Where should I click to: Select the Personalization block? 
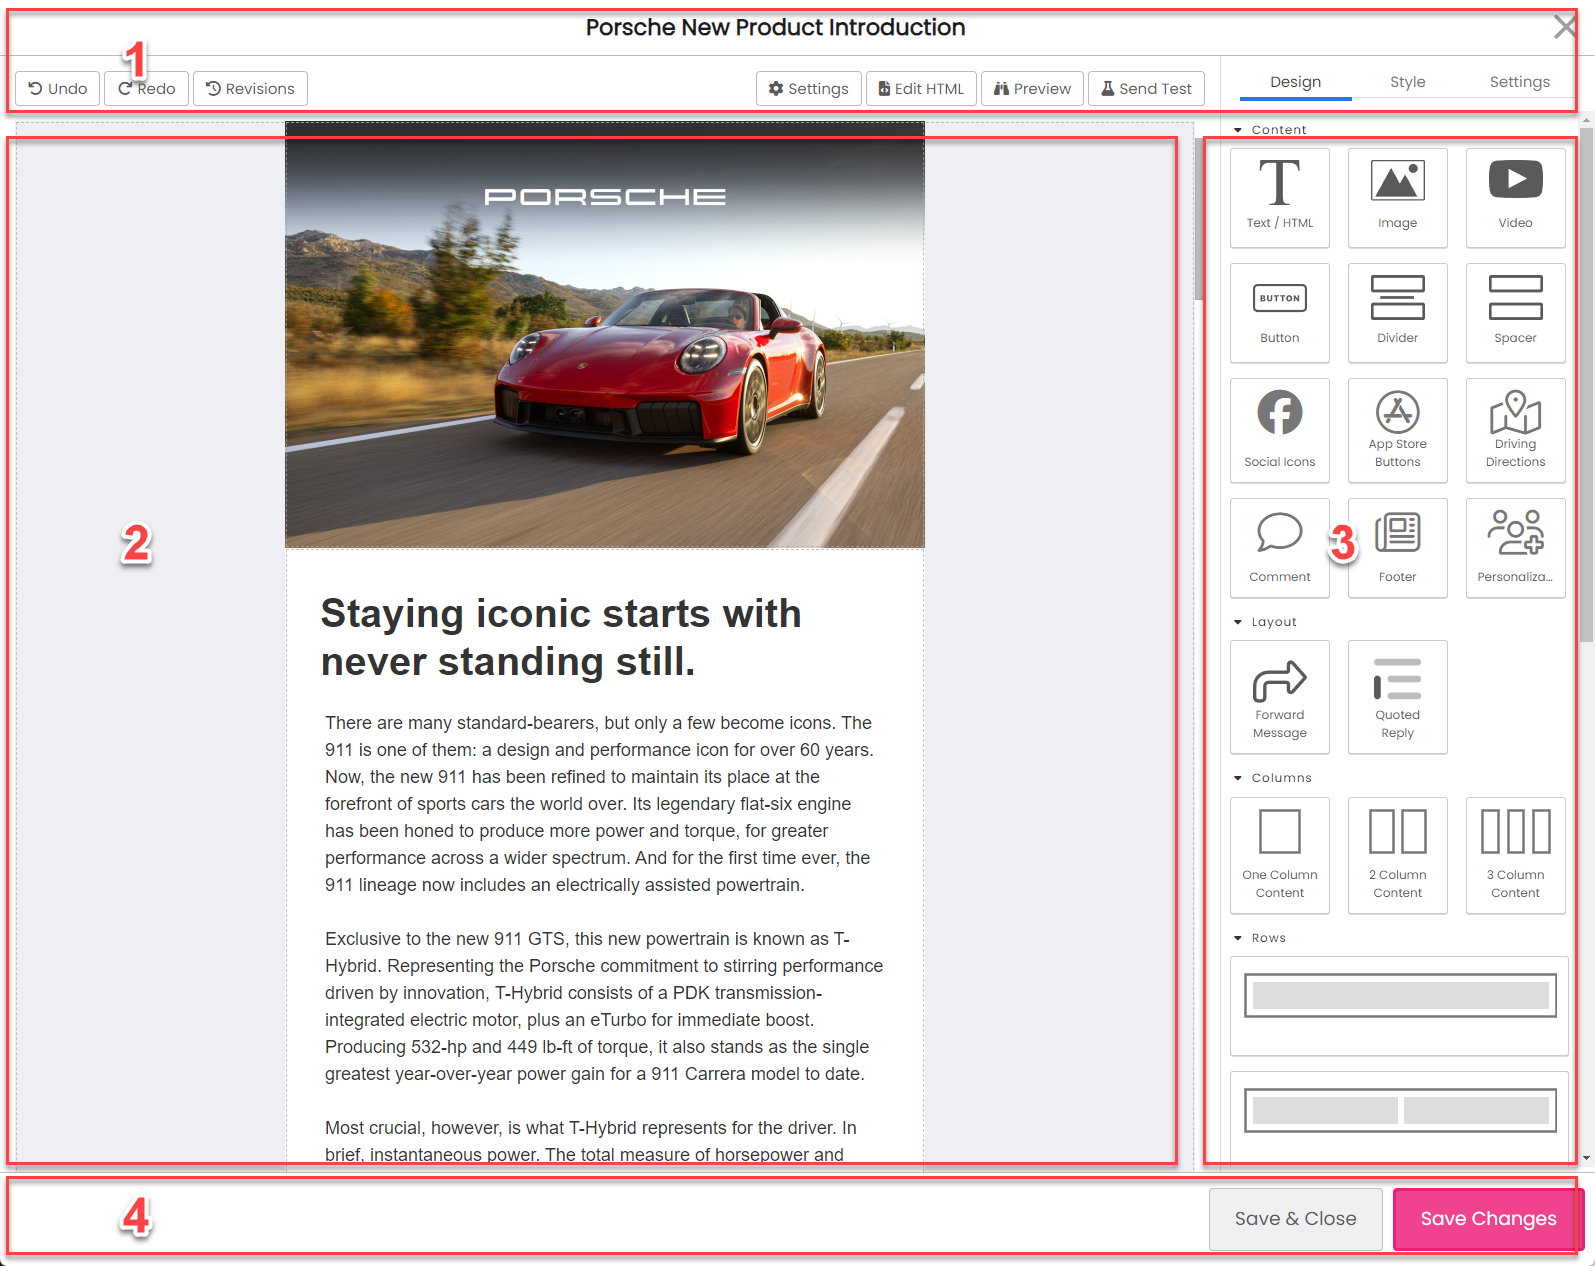[1515, 548]
